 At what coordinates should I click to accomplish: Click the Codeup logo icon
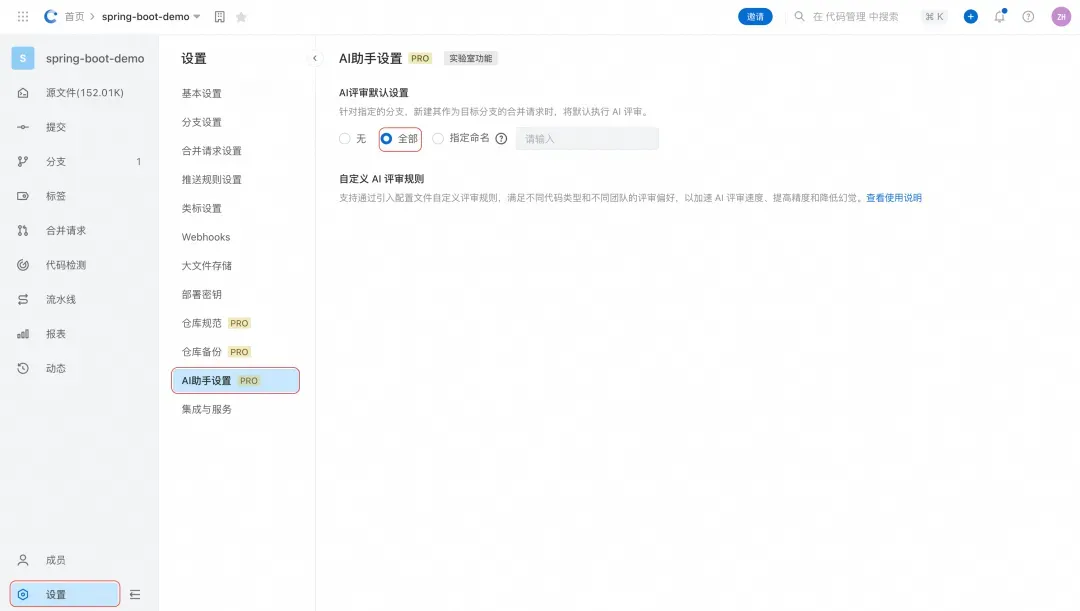[x=50, y=17]
